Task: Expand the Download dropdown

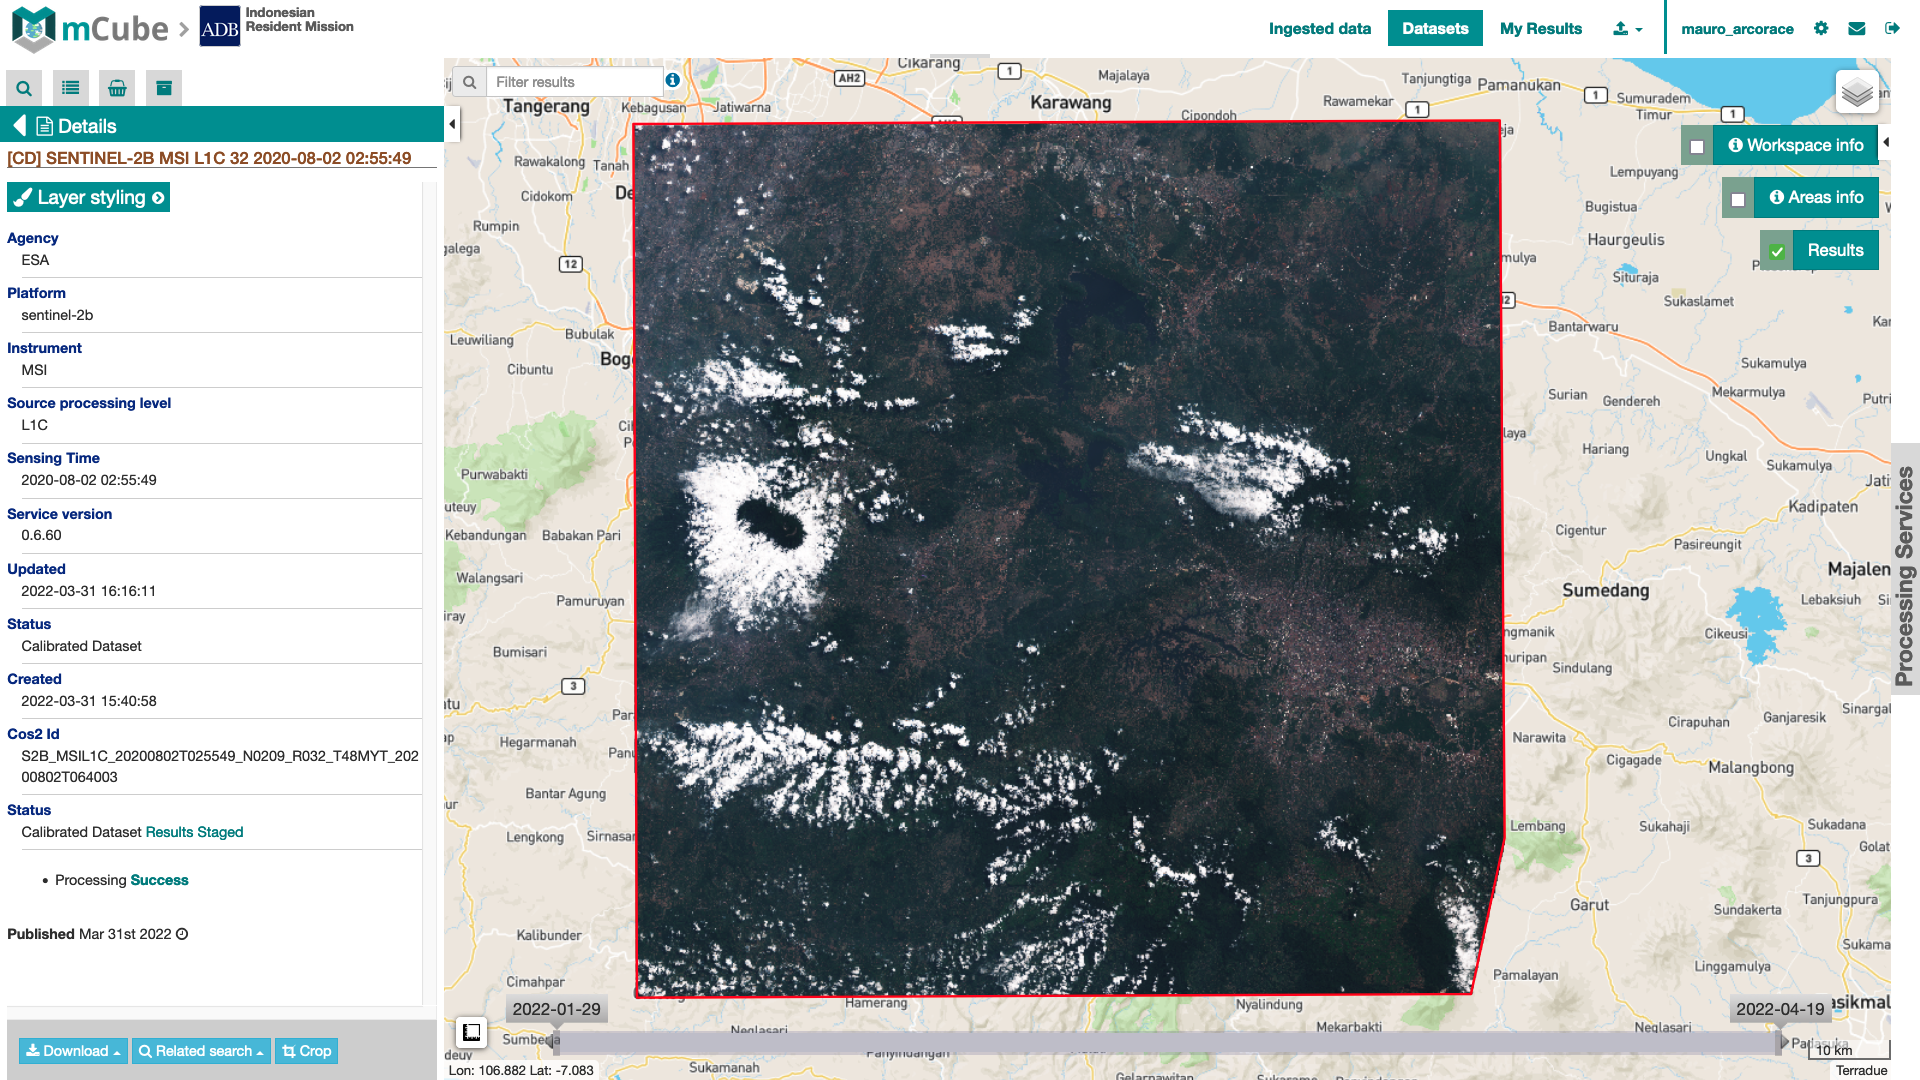Action: [x=73, y=1051]
